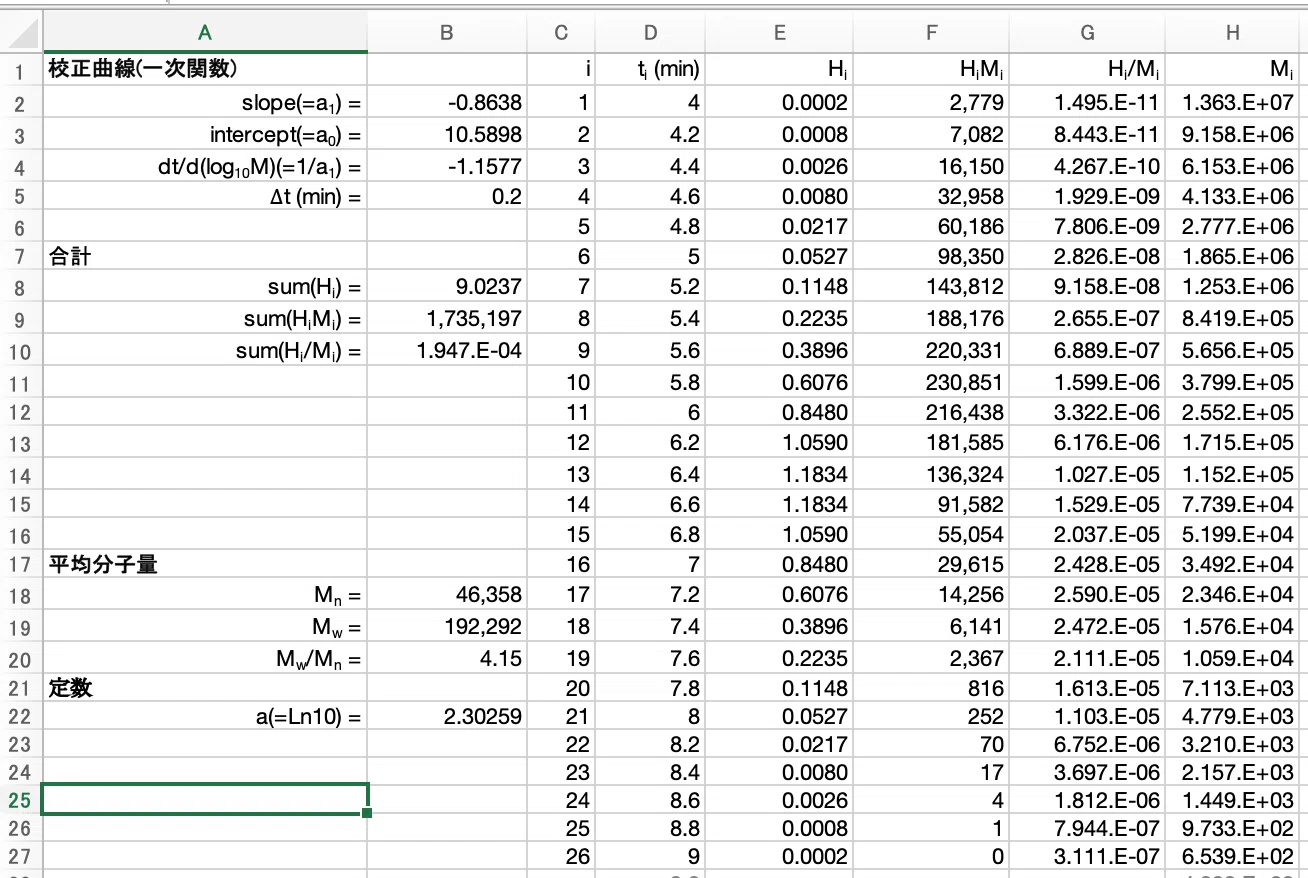Select Mn value 46,358
The image size is (1308, 878).
[447, 596]
